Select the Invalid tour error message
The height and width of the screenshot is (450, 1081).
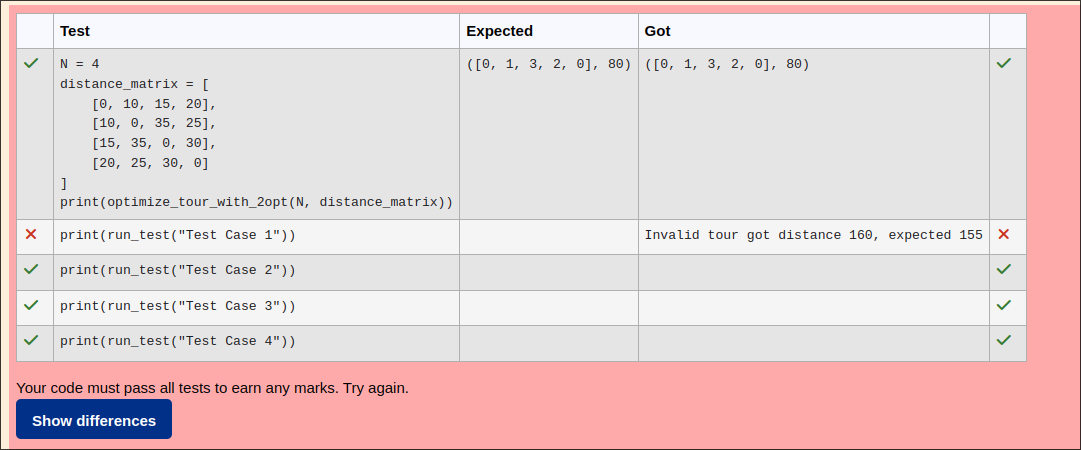pos(813,235)
